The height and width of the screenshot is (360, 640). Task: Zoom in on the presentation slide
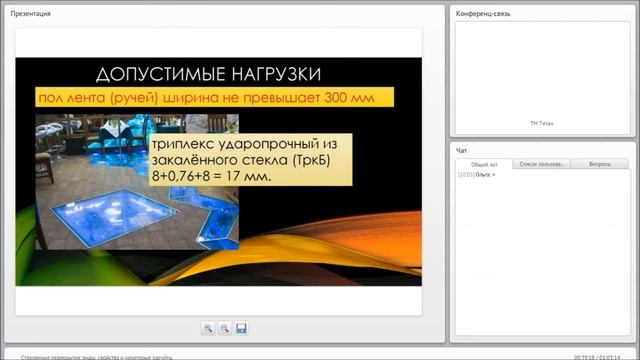click(x=208, y=328)
